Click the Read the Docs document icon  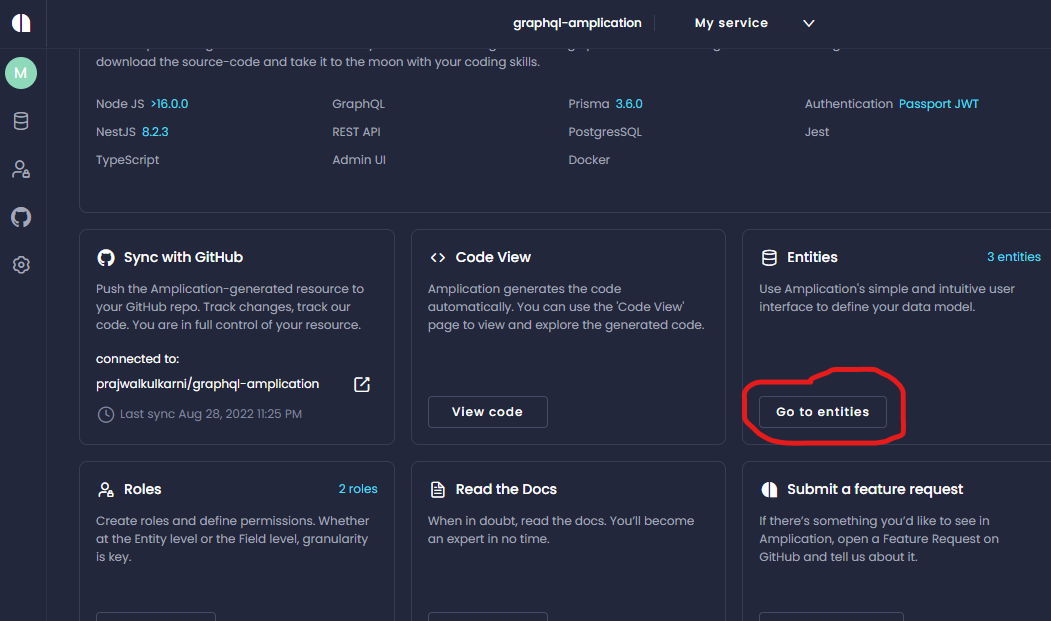pyautogui.click(x=437, y=490)
